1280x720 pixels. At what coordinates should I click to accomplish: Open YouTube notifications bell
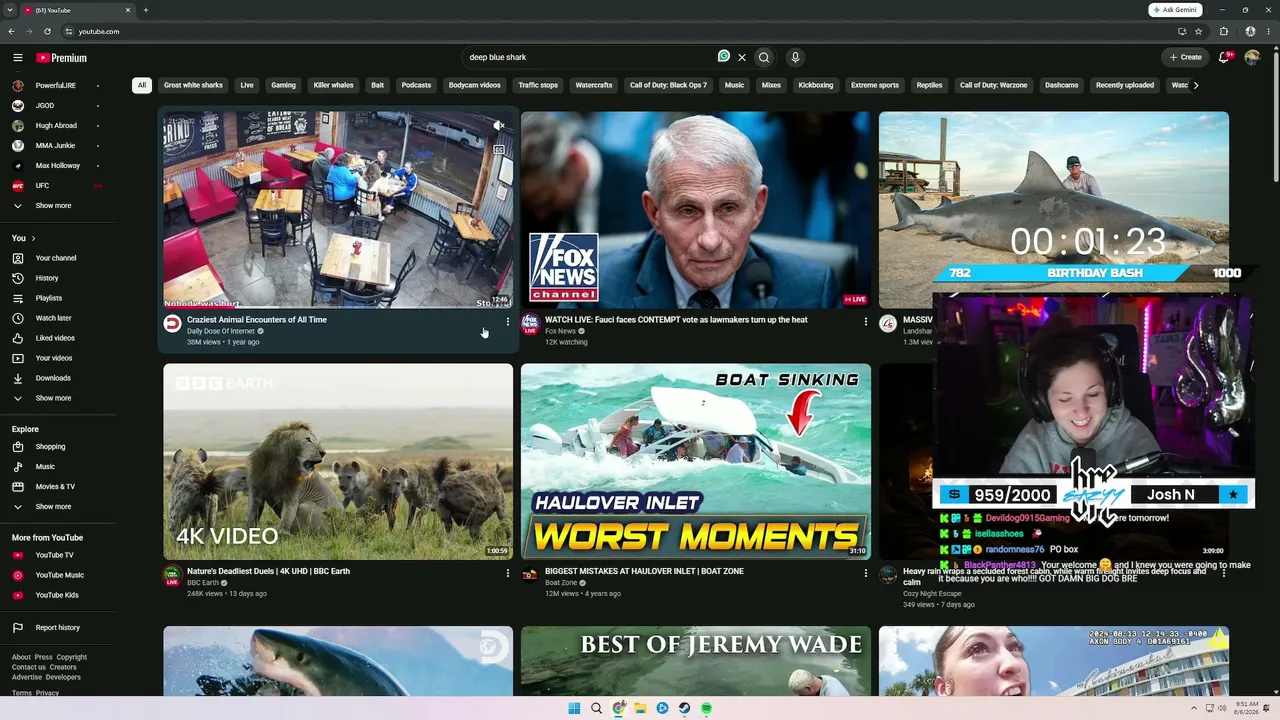click(x=1224, y=58)
